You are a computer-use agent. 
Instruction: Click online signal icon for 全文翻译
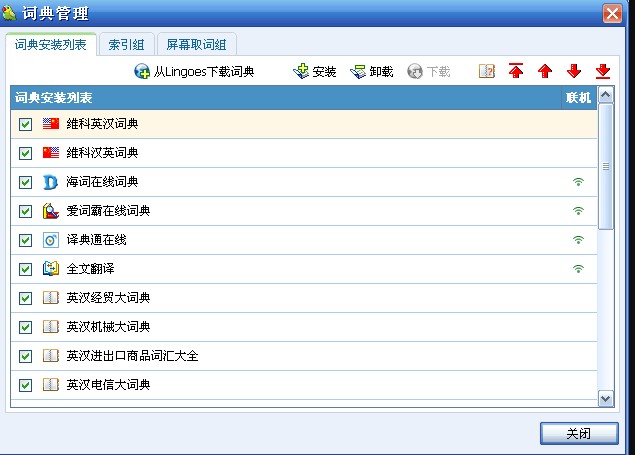[x=578, y=268]
